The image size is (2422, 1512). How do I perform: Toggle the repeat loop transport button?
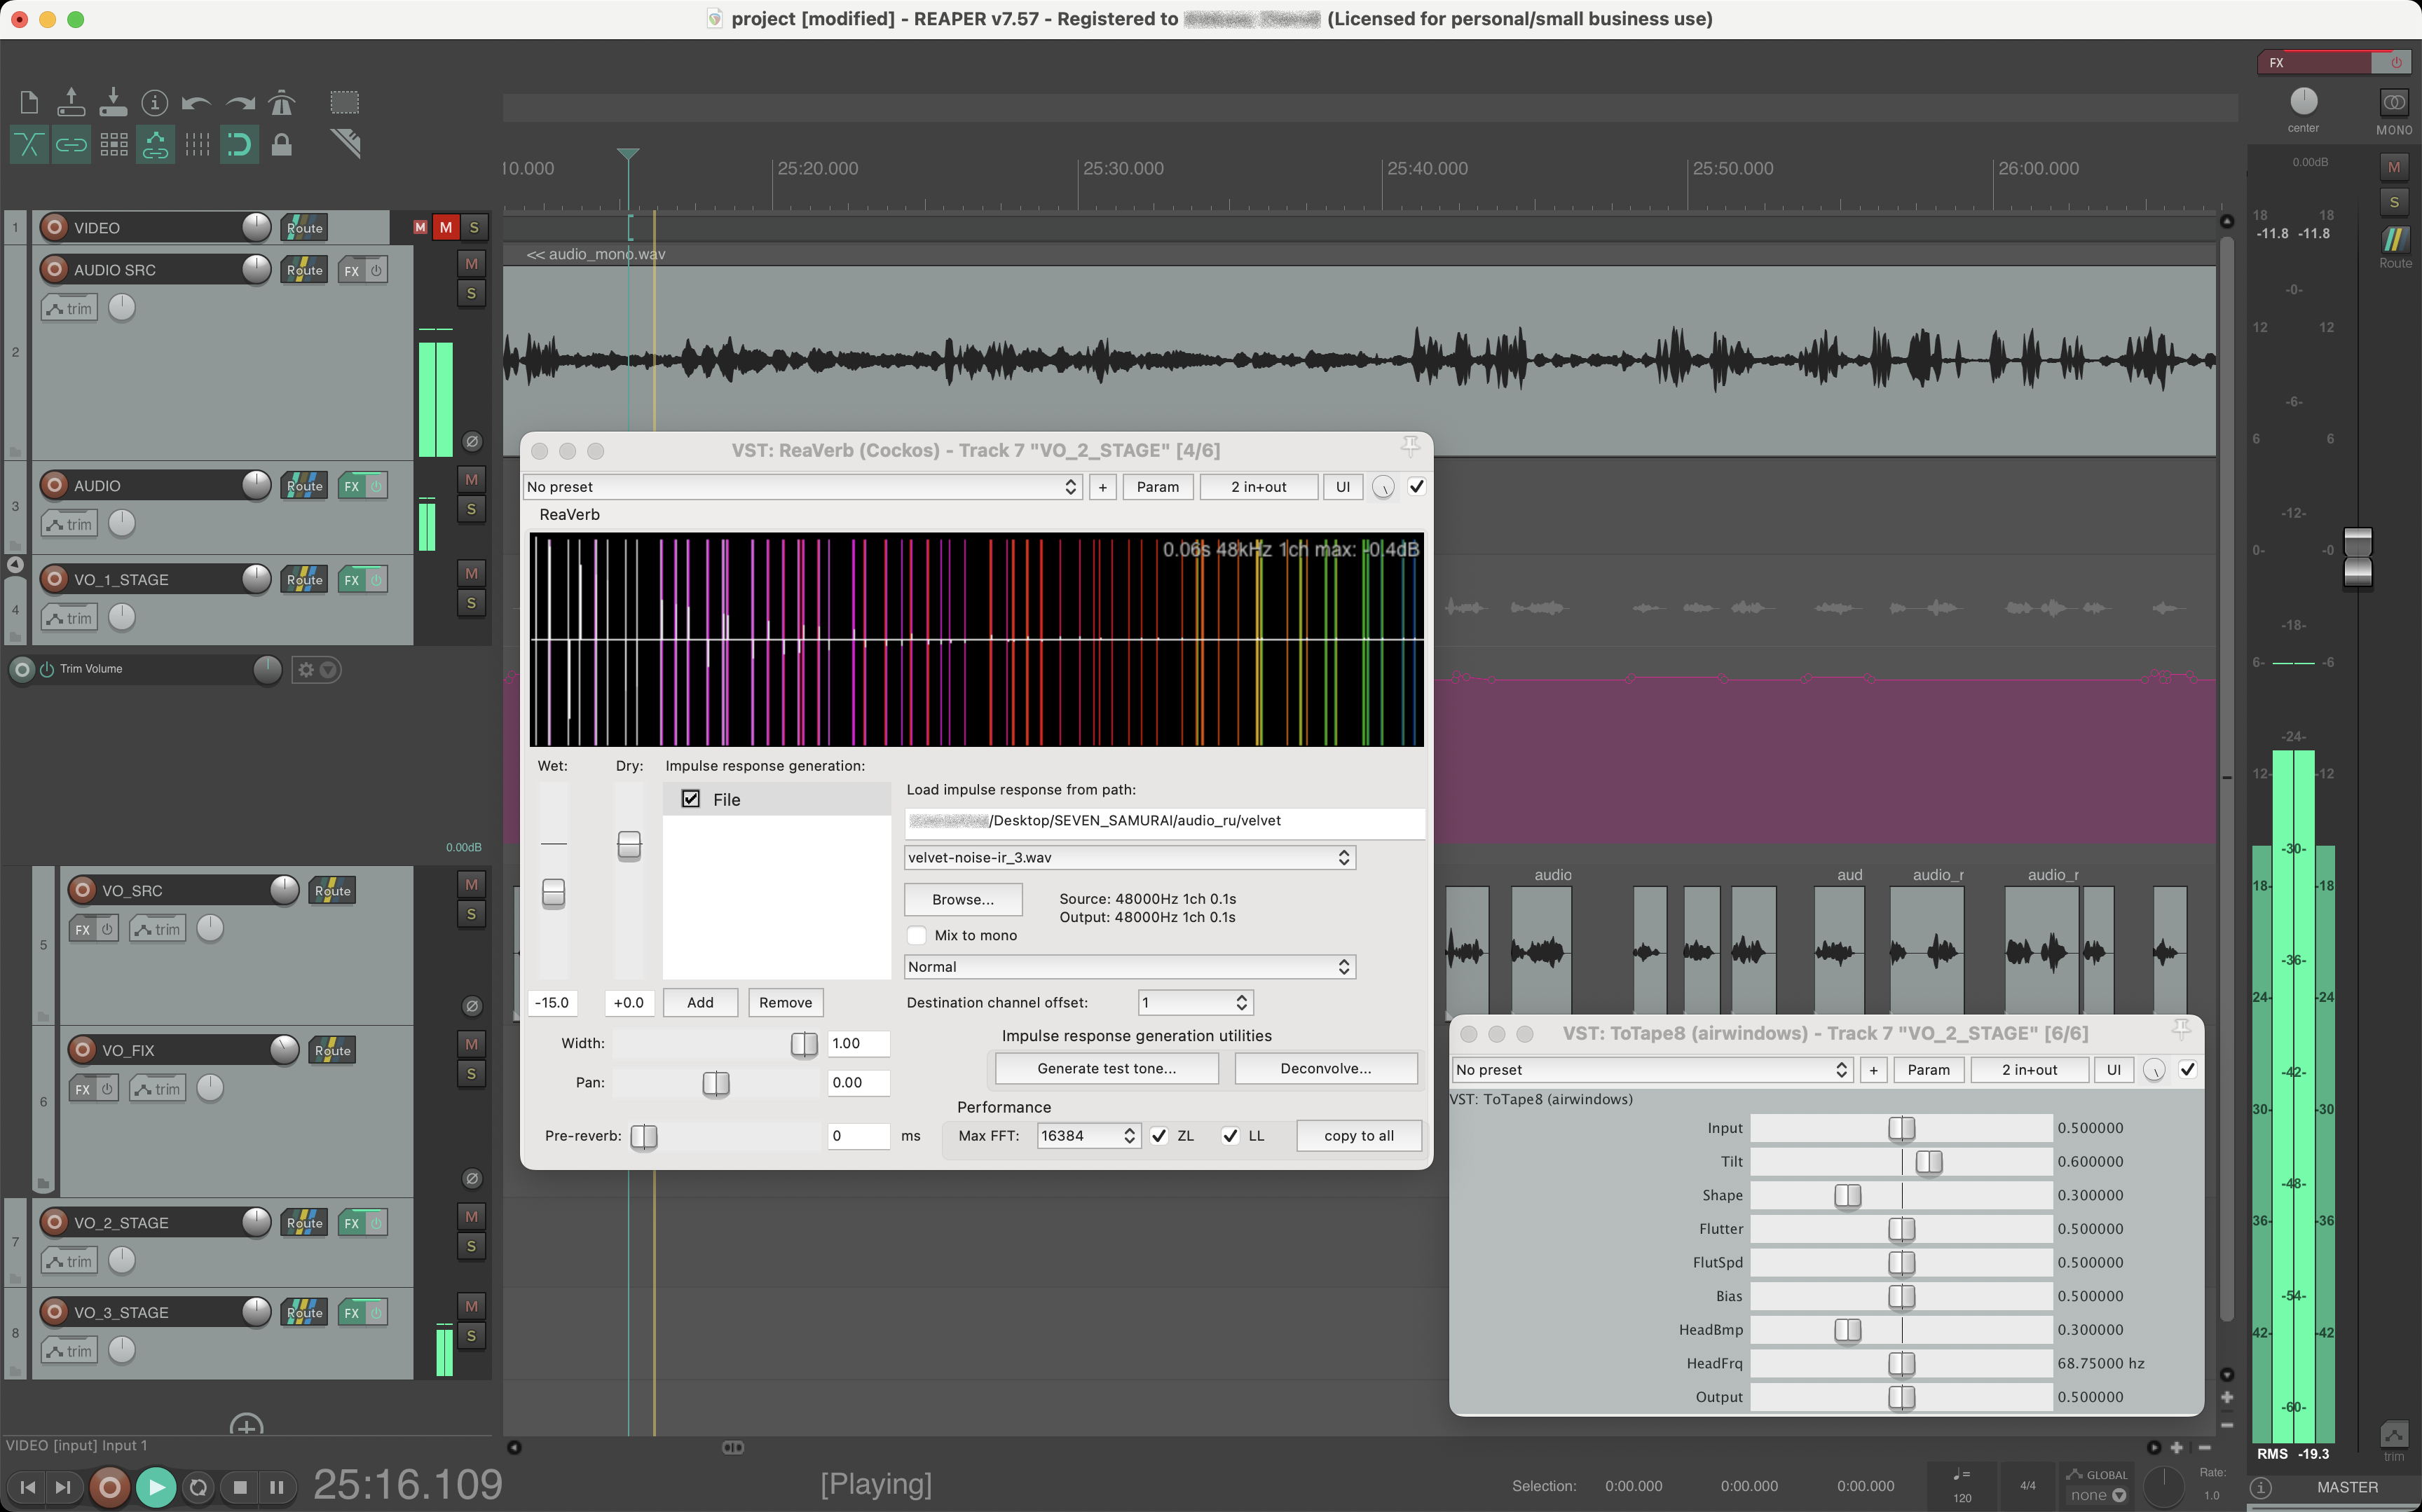point(198,1487)
